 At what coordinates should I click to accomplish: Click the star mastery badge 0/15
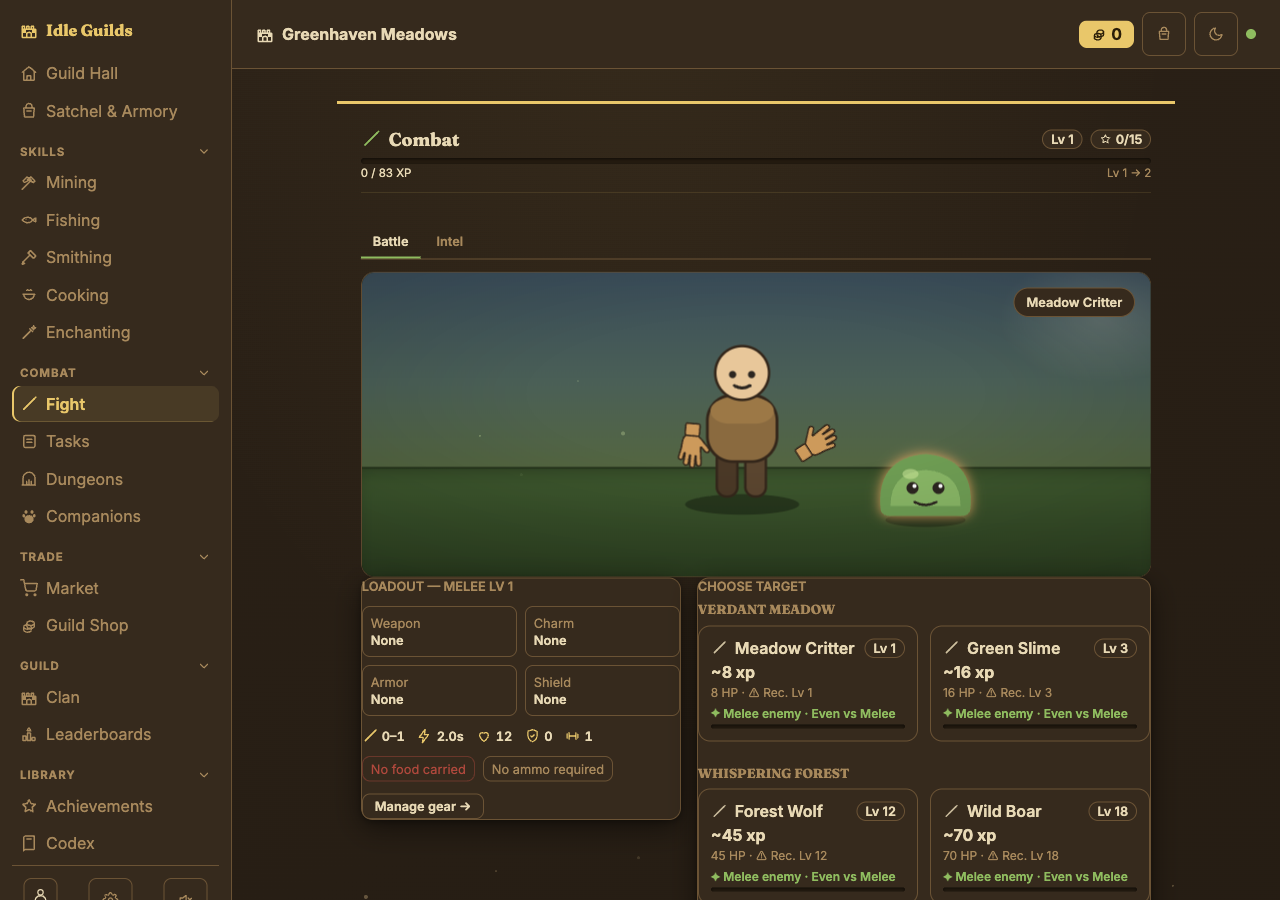(x=1119, y=139)
